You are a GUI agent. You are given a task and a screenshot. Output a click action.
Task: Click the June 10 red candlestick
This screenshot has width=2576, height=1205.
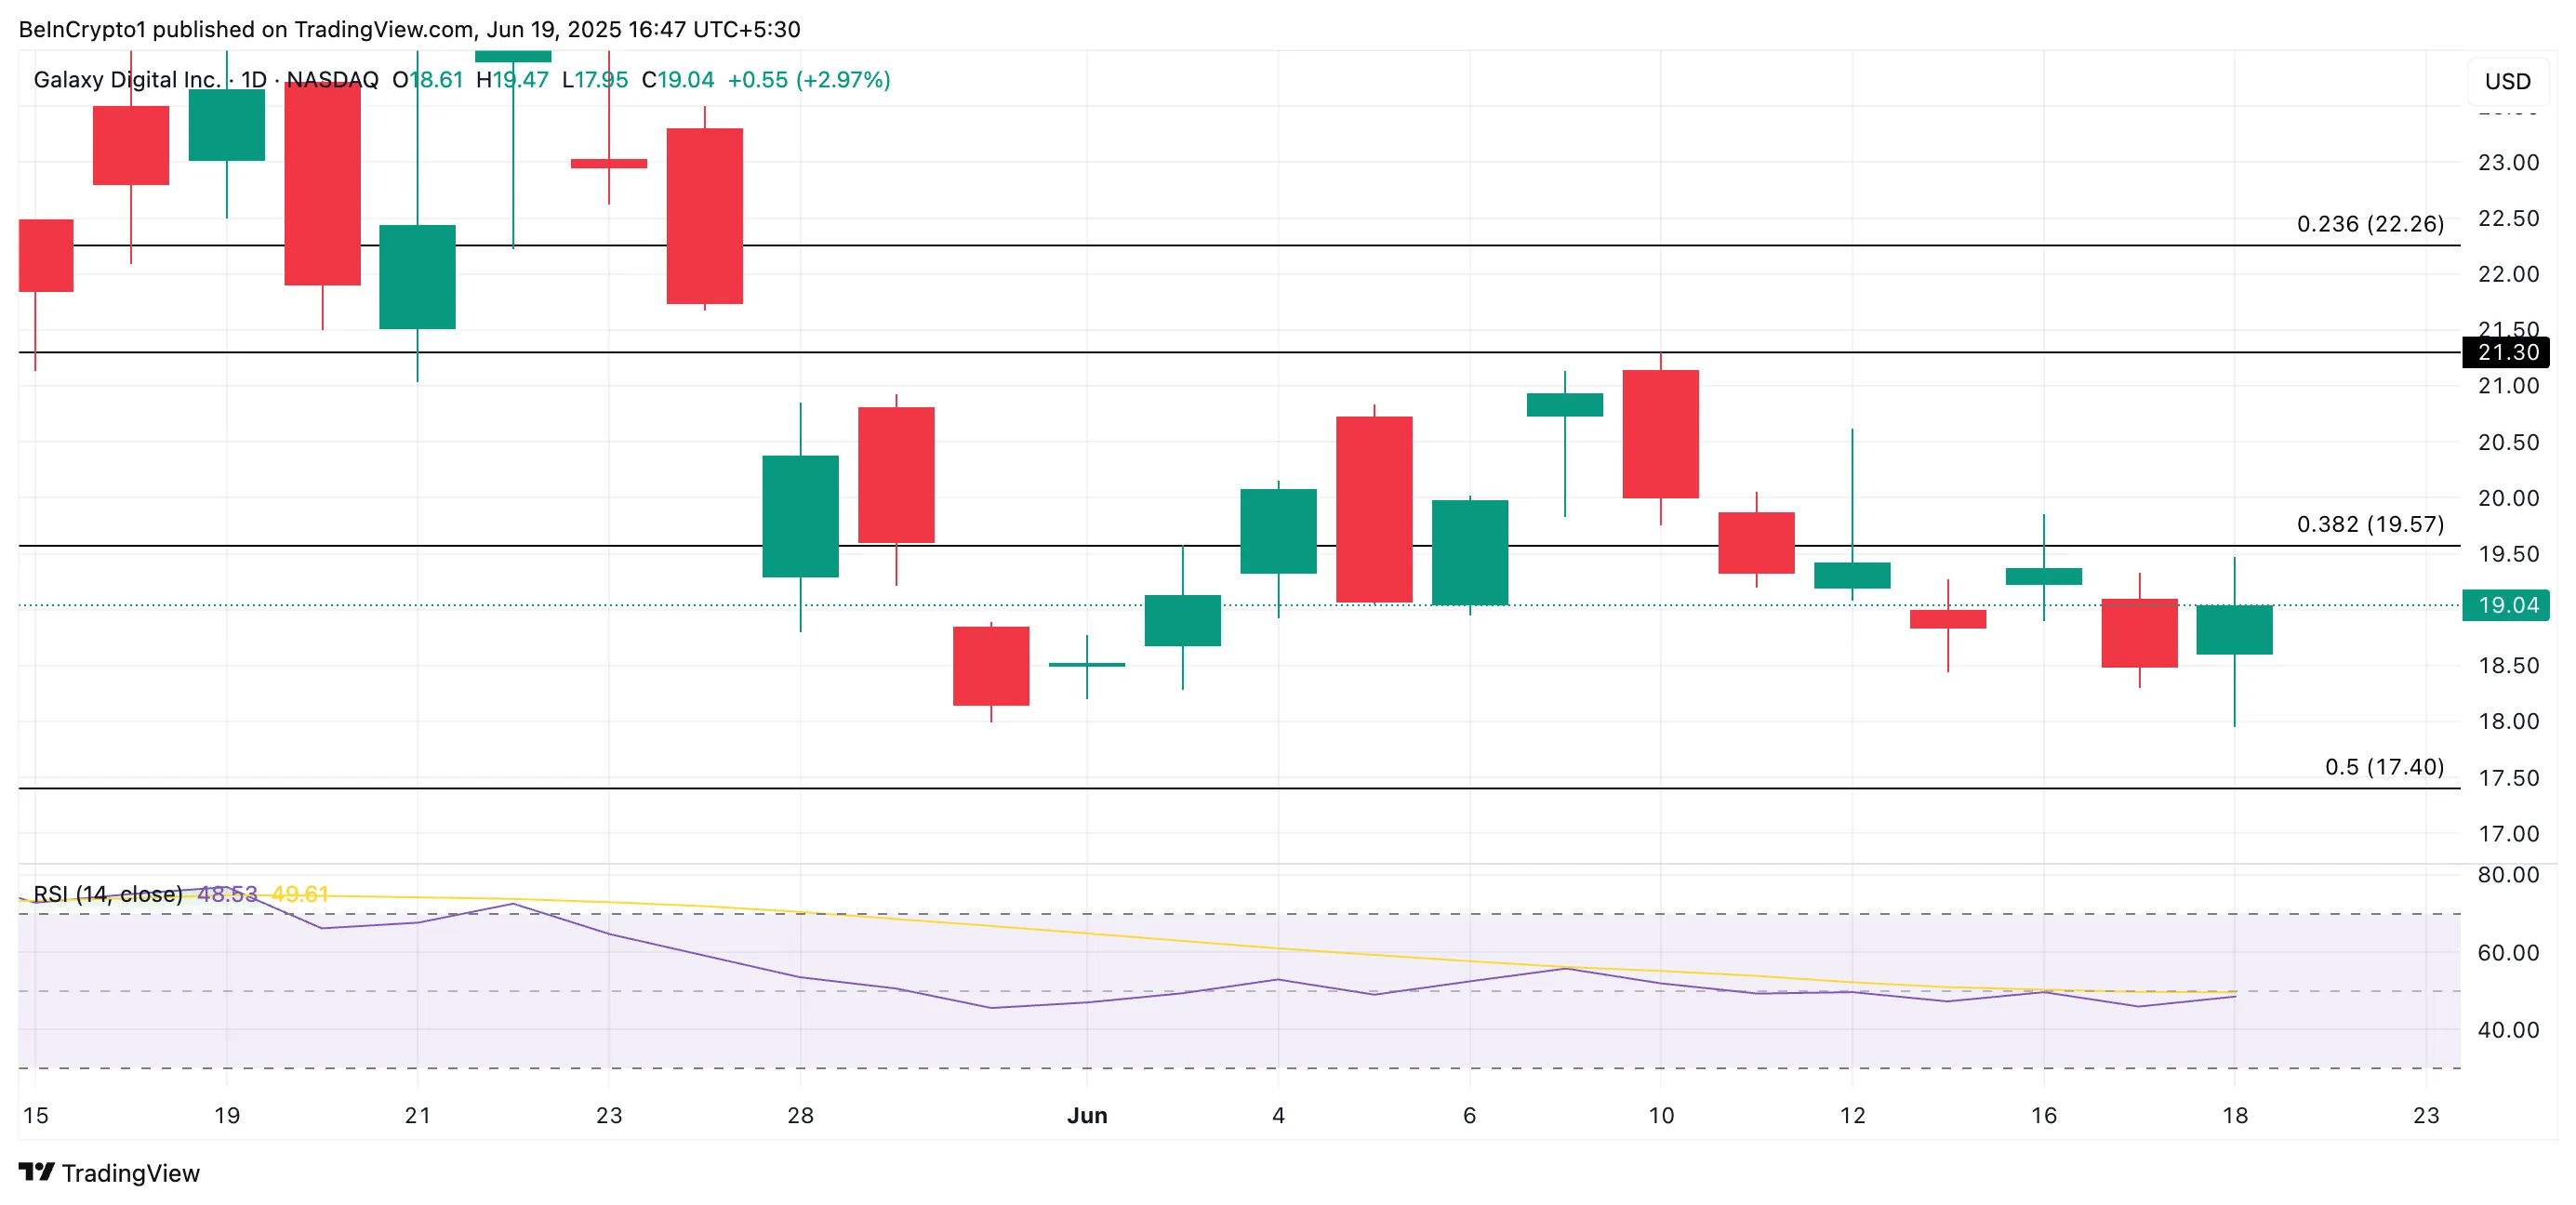1660,434
